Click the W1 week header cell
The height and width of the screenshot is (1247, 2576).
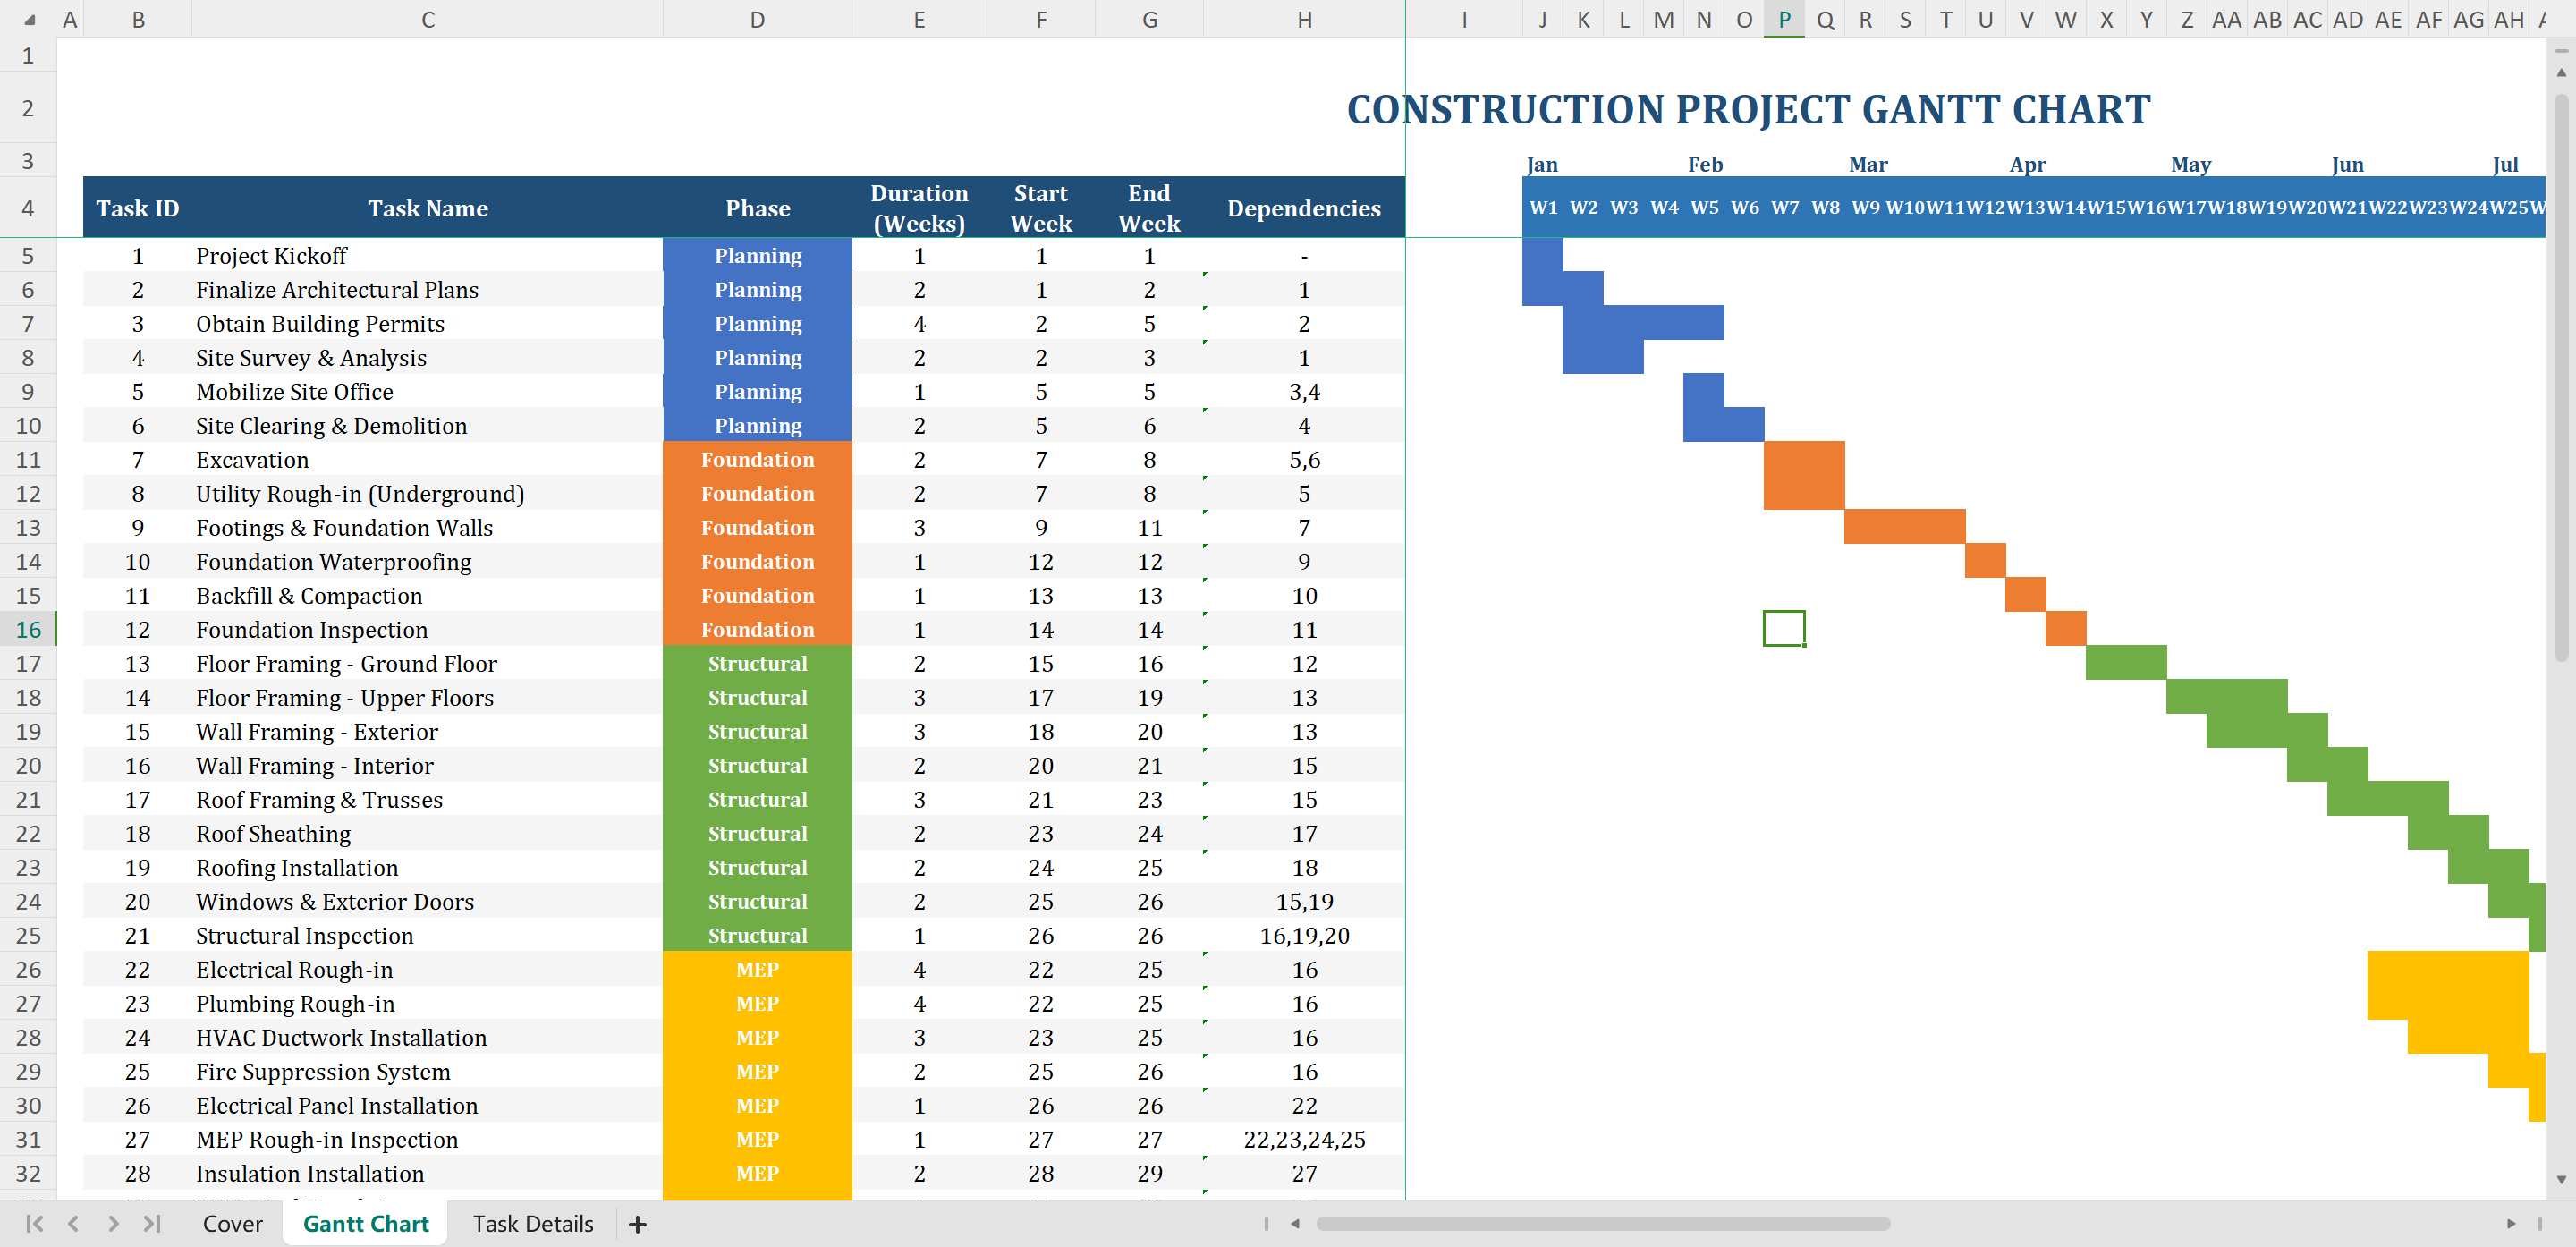[1543, 208]
